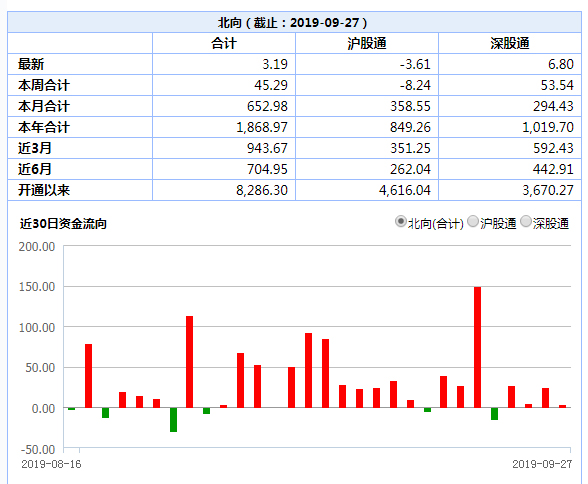Click the value 943.67 in 近3月 row

tap(267, 148)
